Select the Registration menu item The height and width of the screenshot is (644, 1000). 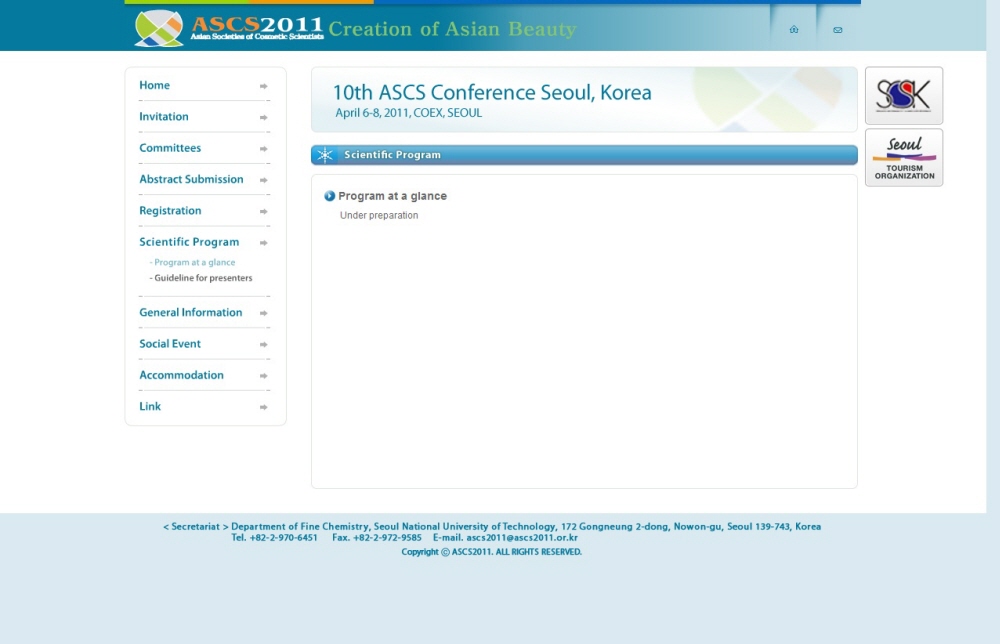(170, 211)
